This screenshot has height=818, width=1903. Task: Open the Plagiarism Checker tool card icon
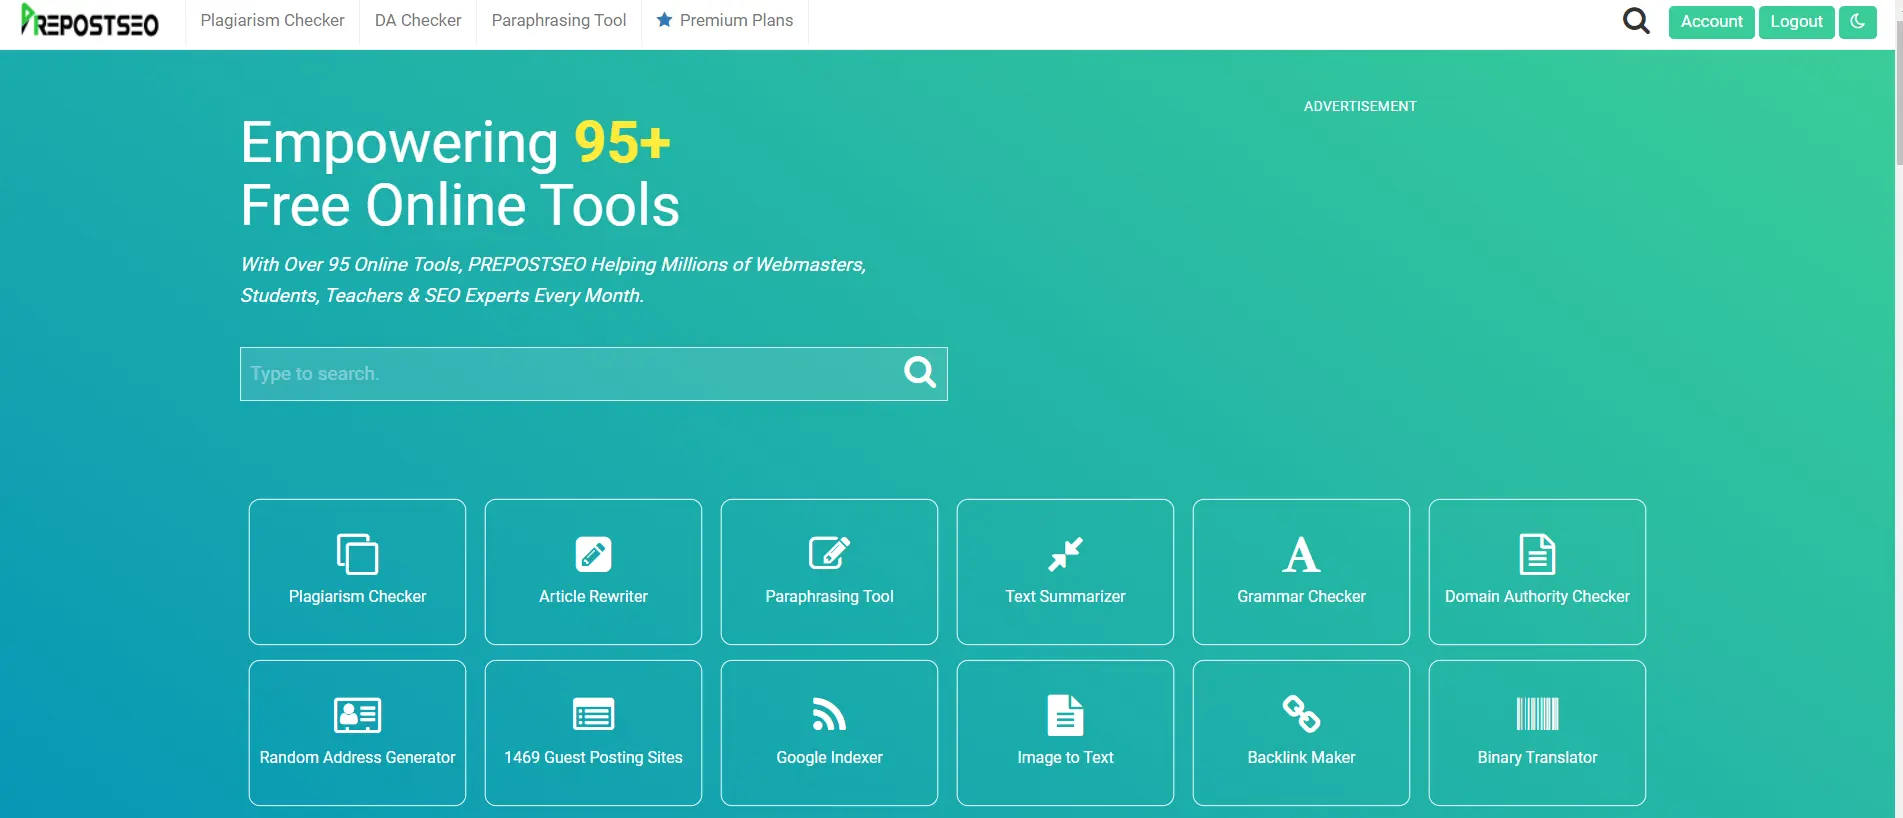pyautogui.click(x=357, y=554)
